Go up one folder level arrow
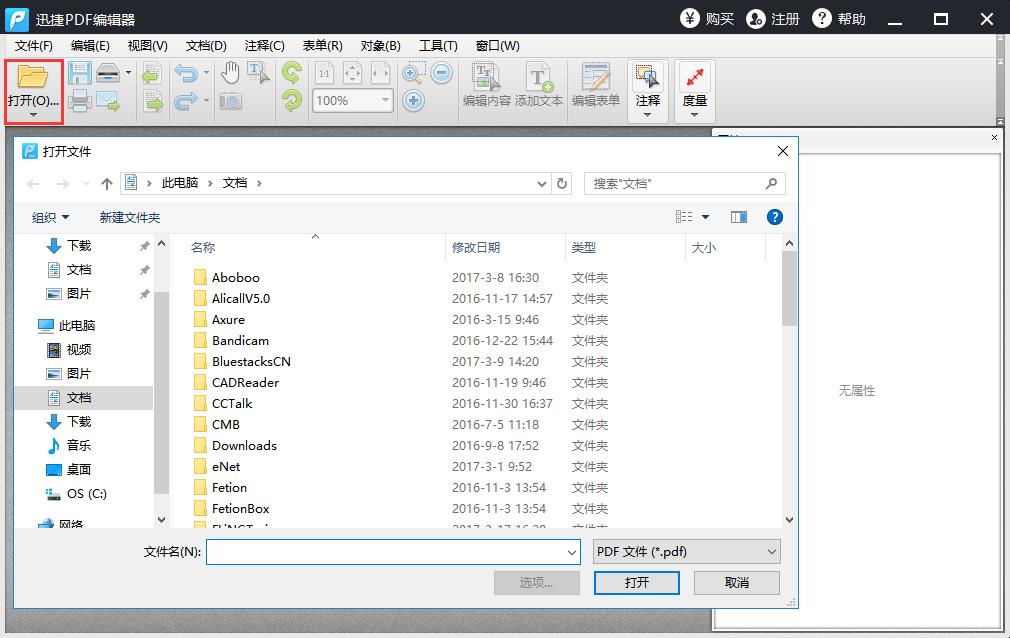 (x=107, y=183)
